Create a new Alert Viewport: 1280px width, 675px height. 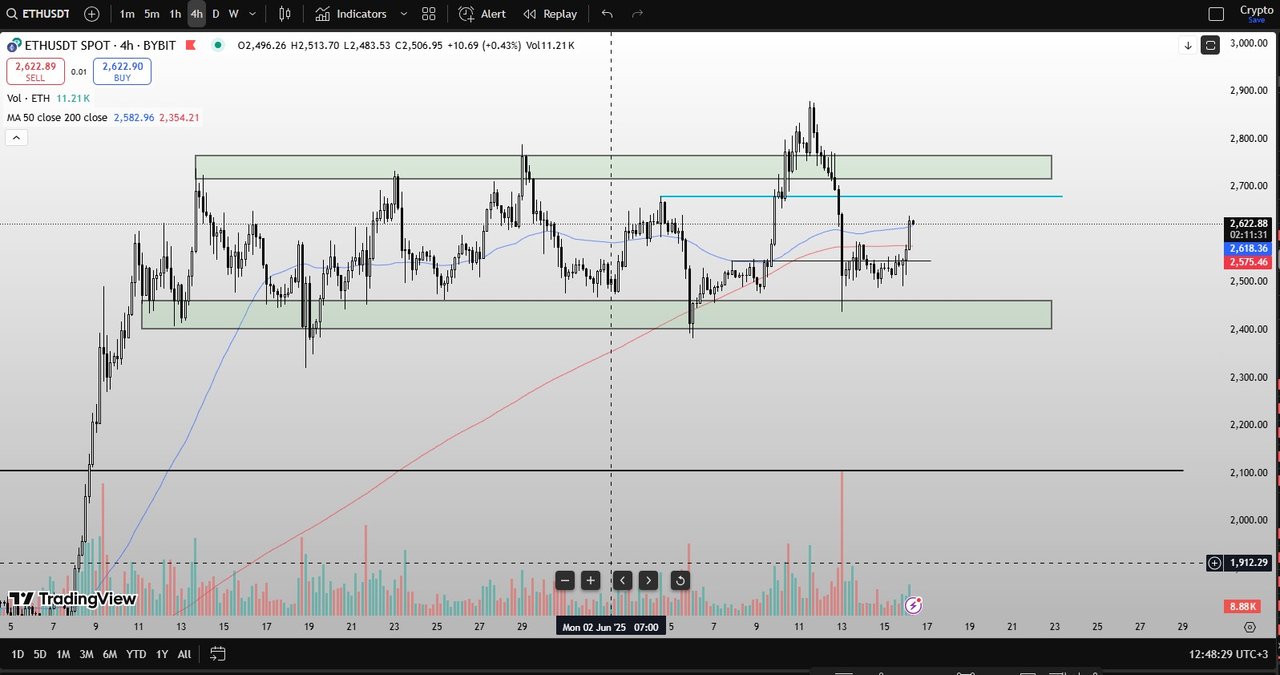coord(482,14)
